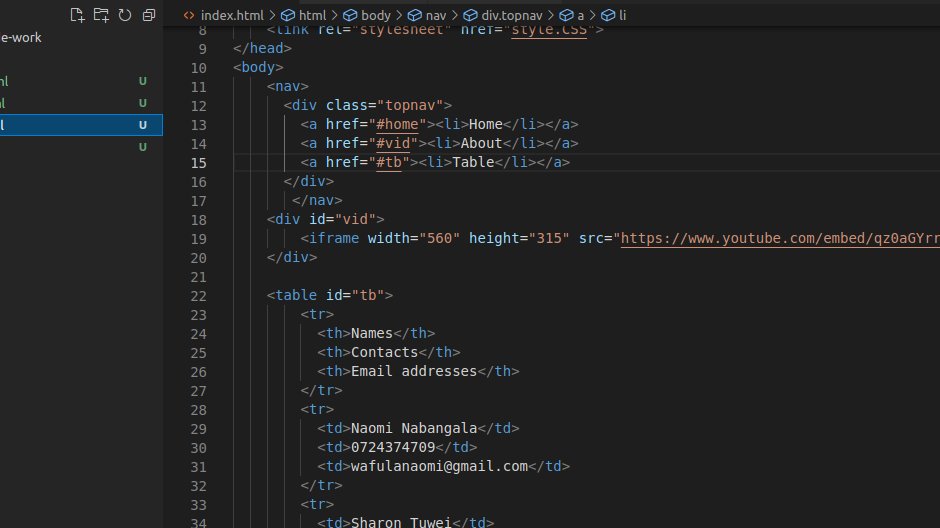Select index.html in the breadcrumb

pos(232,16)
